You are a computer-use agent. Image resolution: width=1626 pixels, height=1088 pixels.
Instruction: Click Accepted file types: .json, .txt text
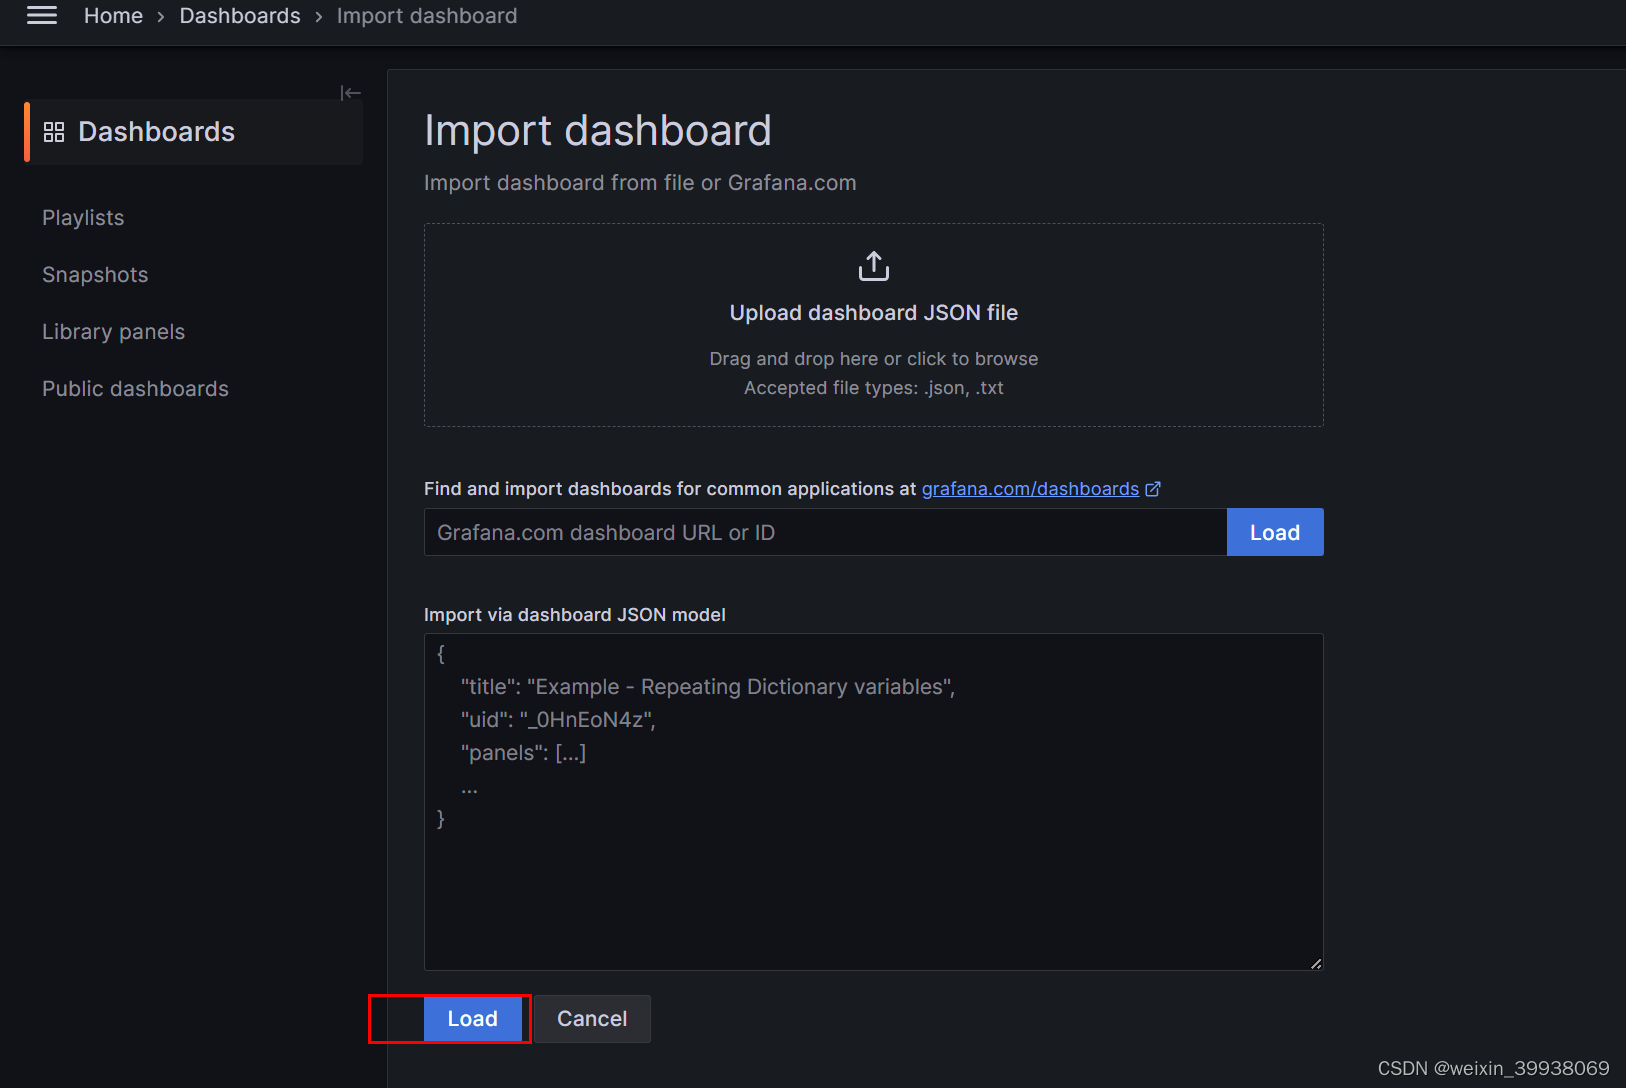tap(874, 388)
